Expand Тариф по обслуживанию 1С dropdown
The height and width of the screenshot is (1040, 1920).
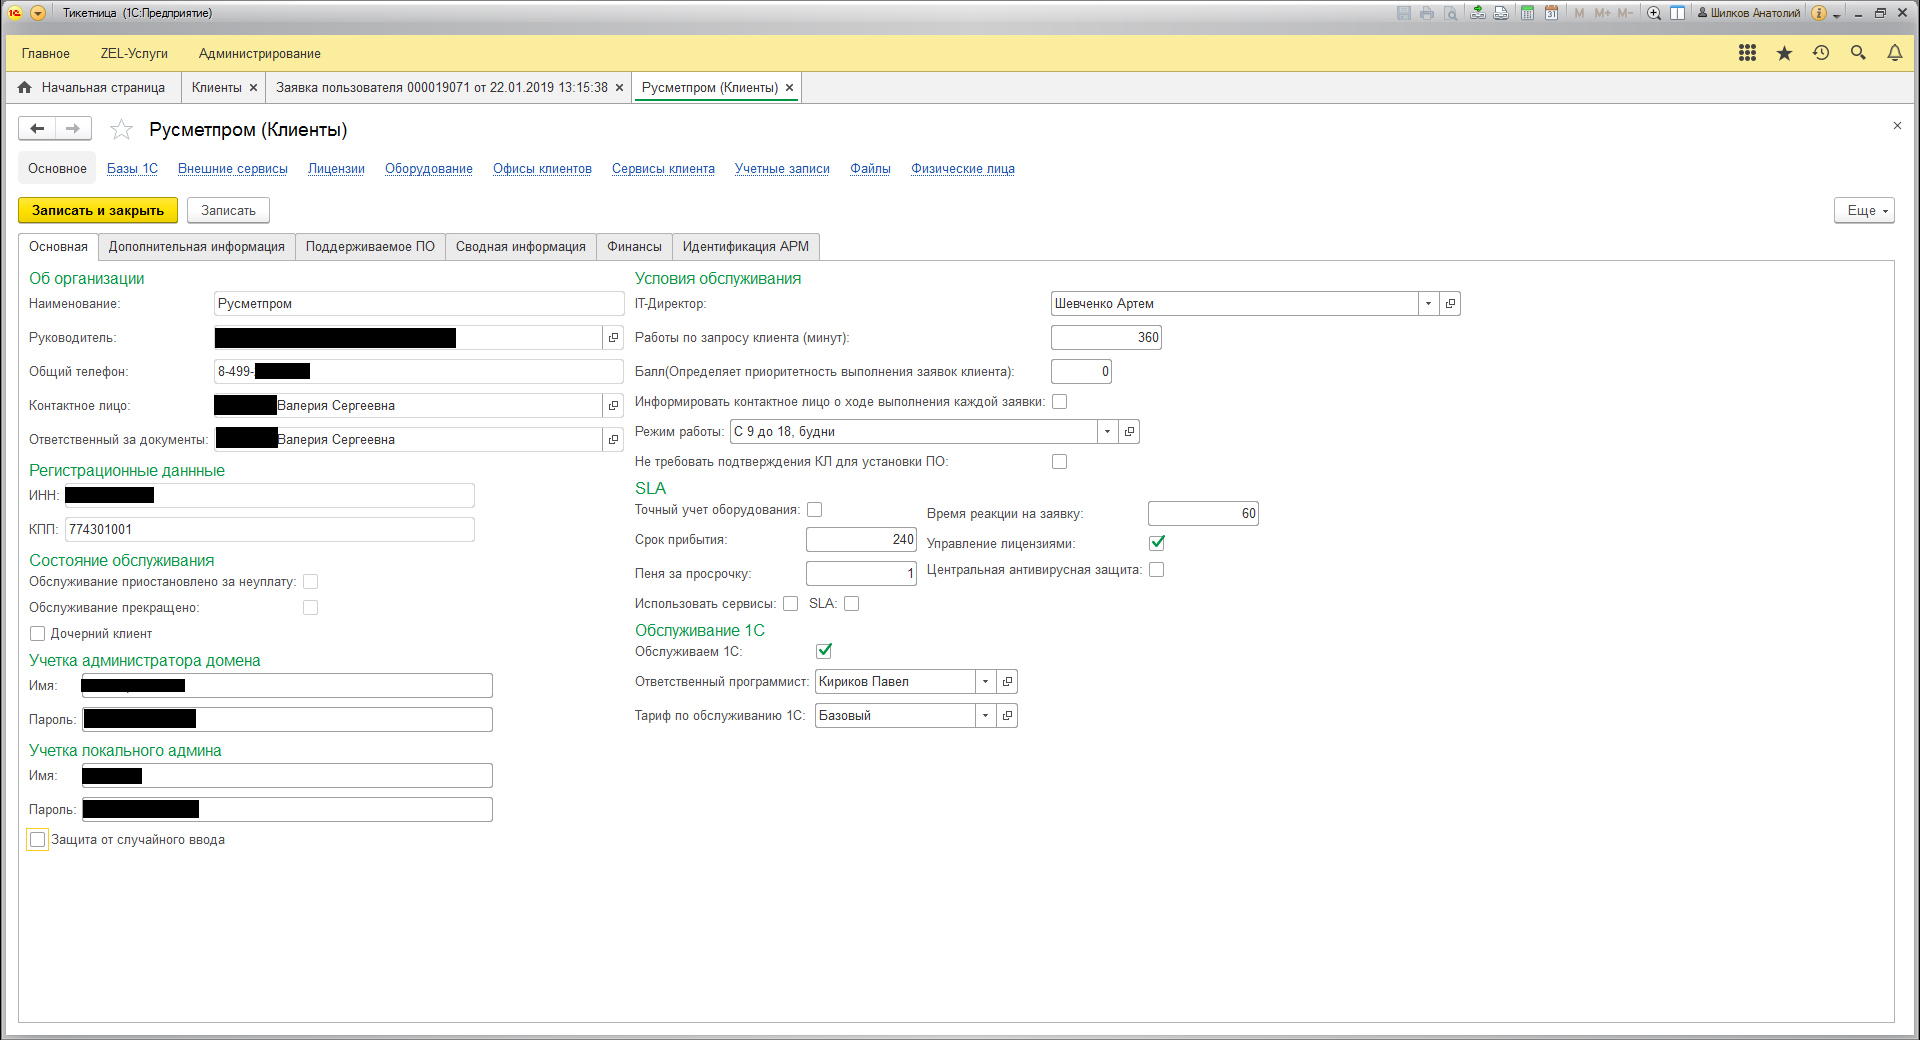pyautogui.click(x=985, y=716)
